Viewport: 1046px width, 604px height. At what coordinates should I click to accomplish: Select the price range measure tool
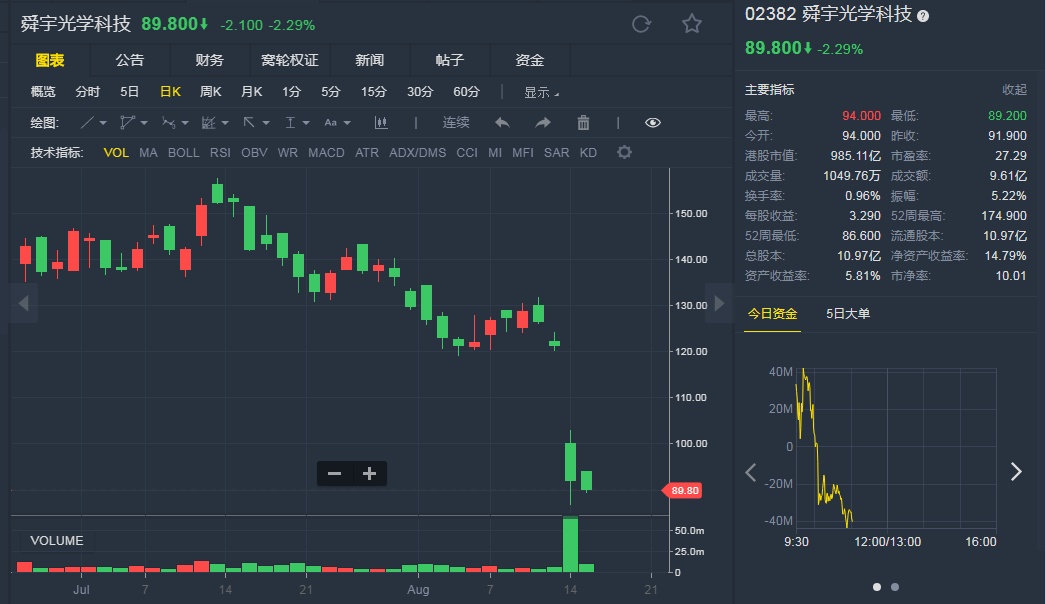point(290,123)
